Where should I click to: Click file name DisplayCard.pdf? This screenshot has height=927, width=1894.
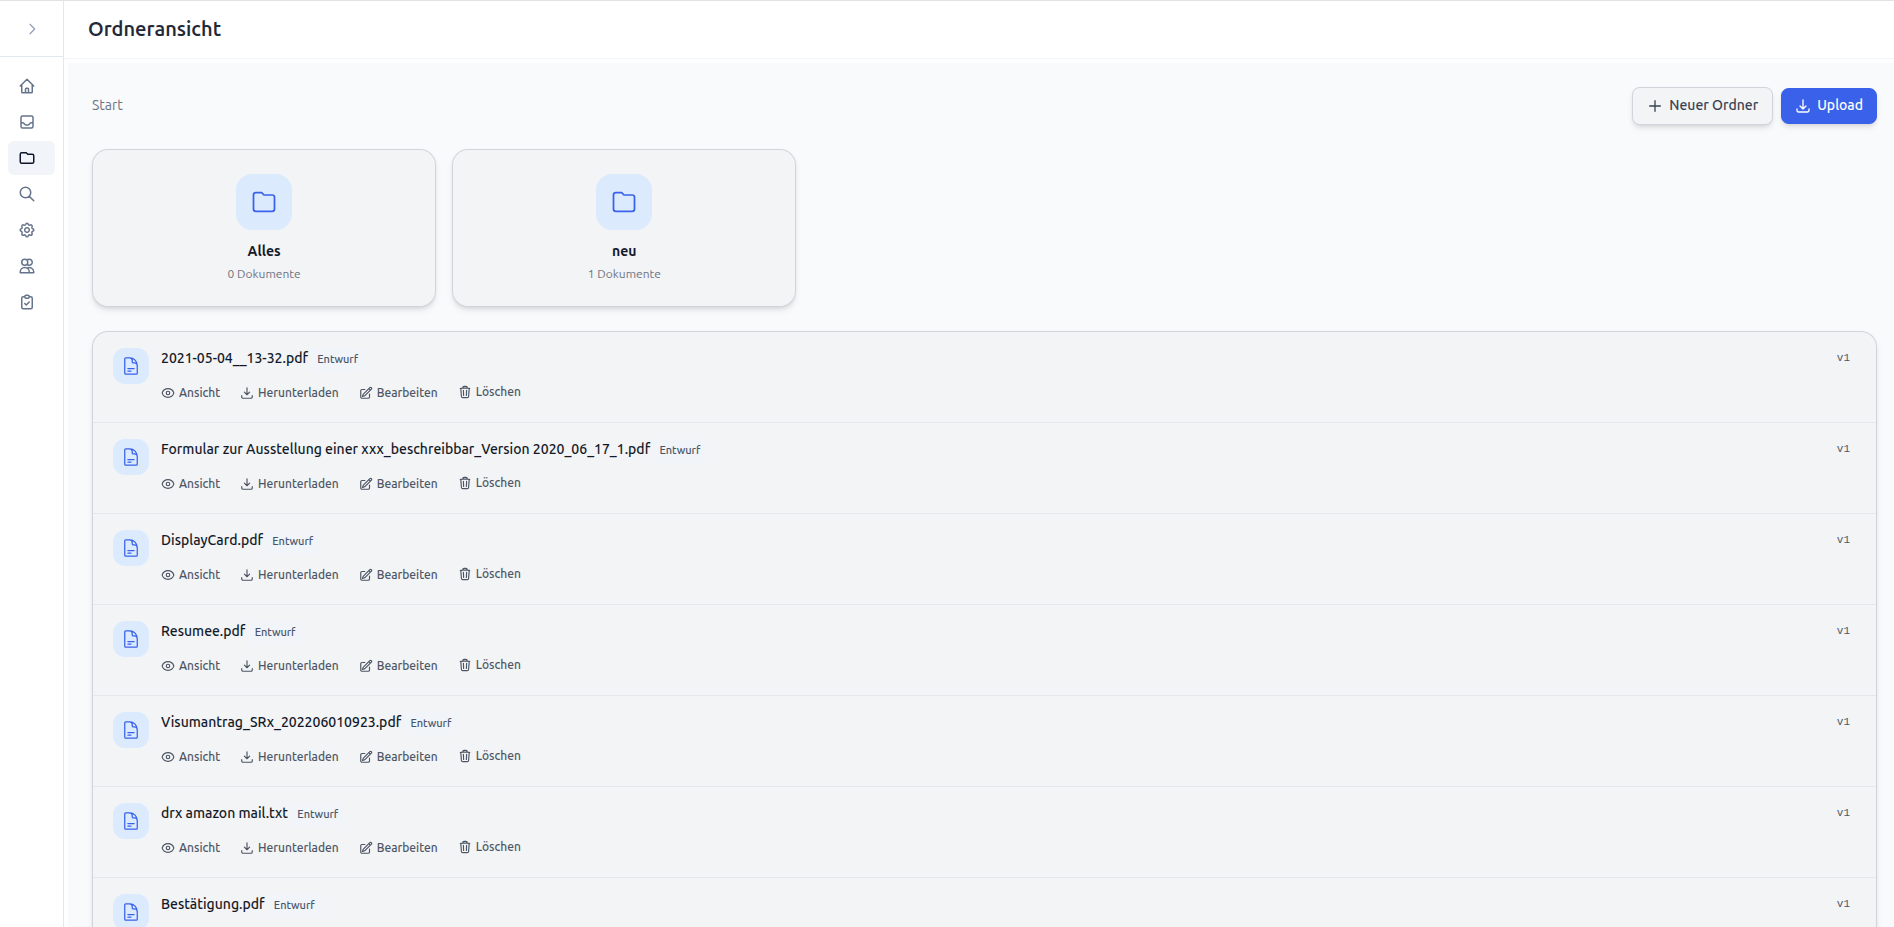click(x=212, y=540)
